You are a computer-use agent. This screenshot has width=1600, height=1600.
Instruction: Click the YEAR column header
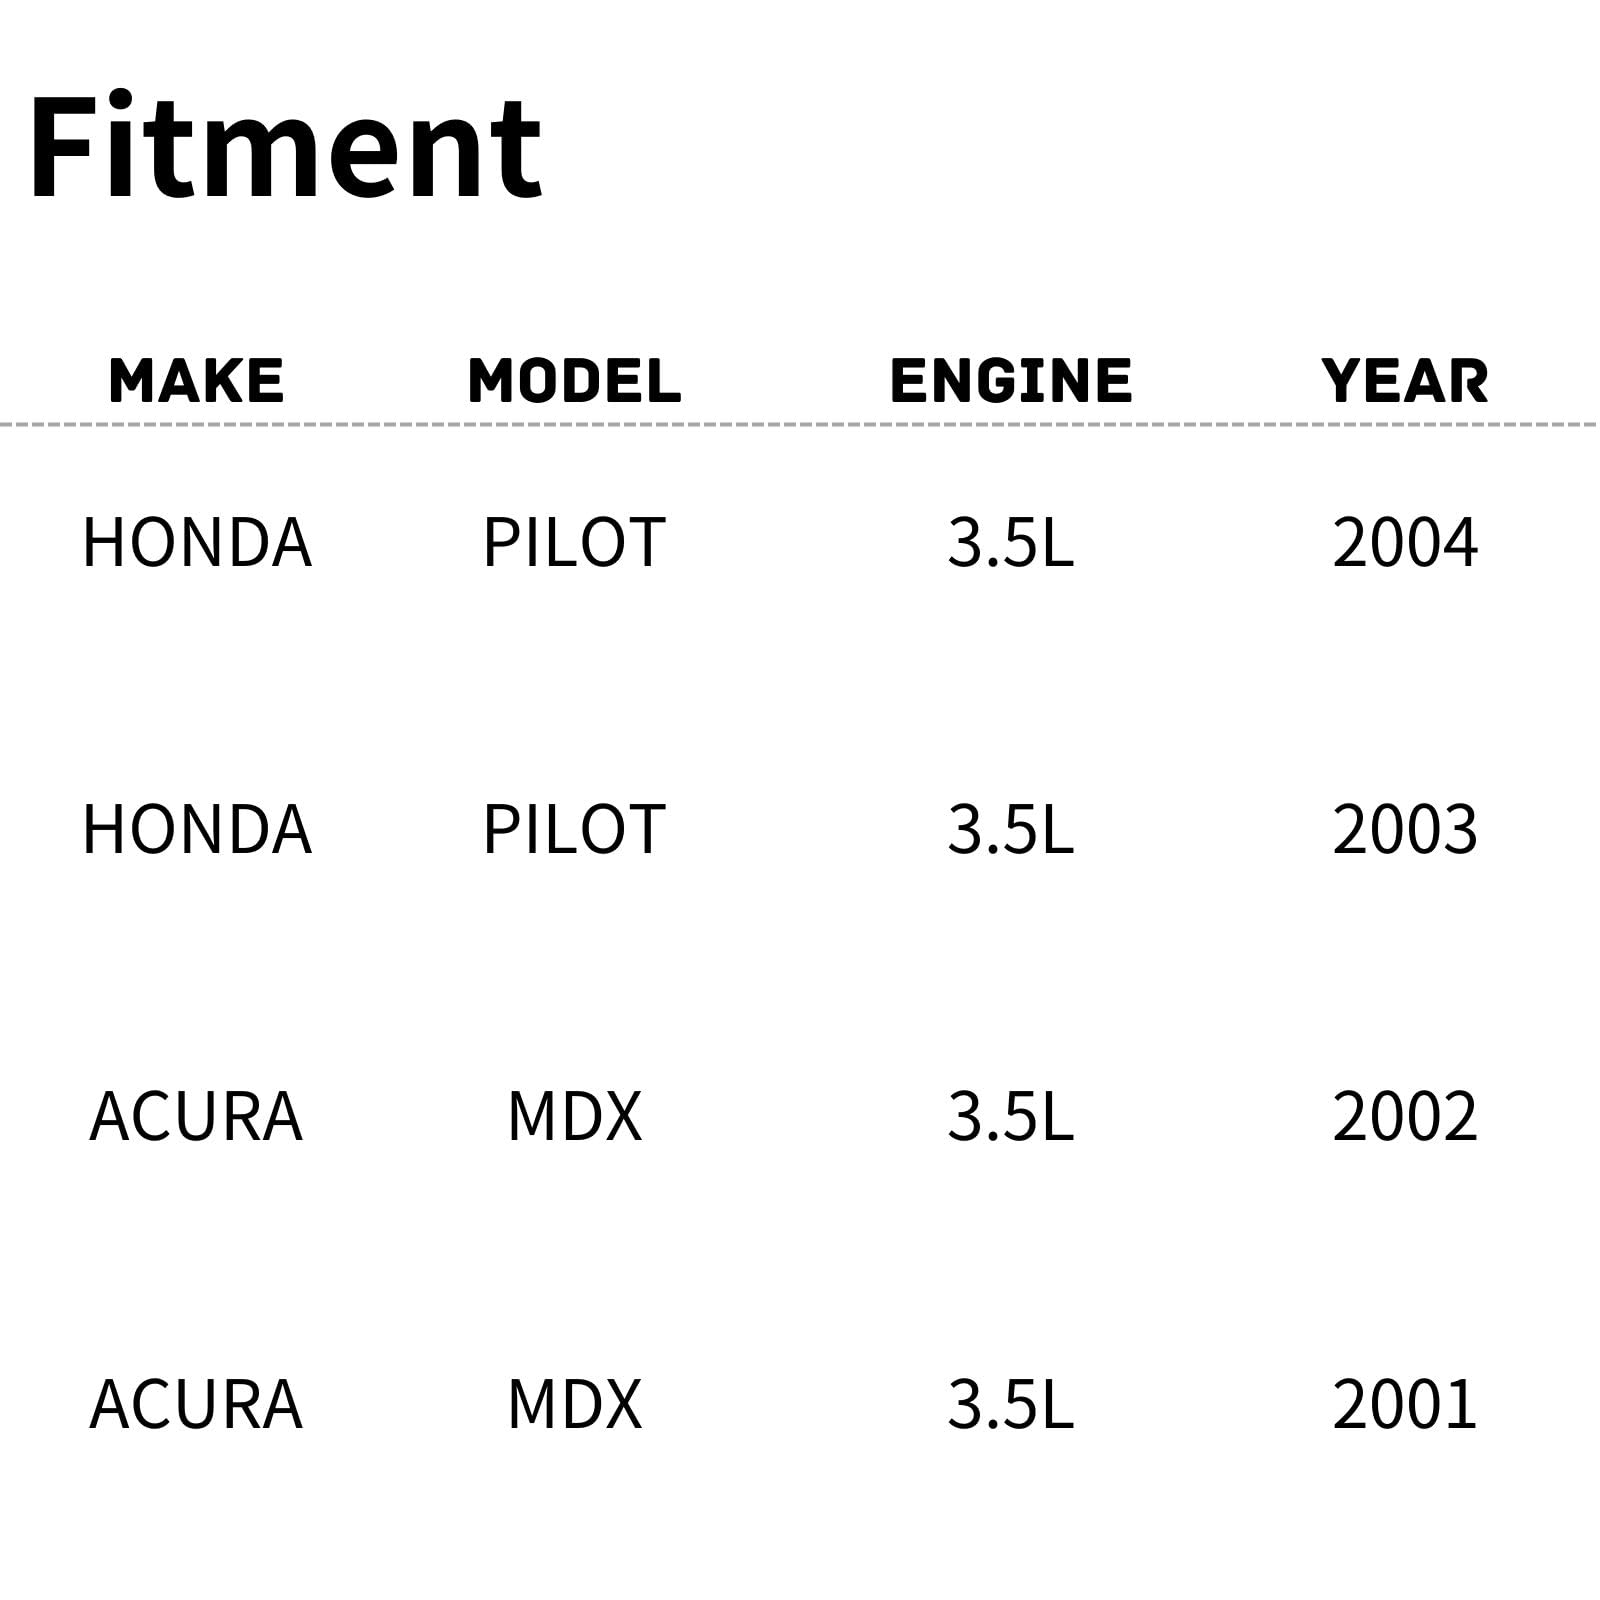(x=1404, y=381)
